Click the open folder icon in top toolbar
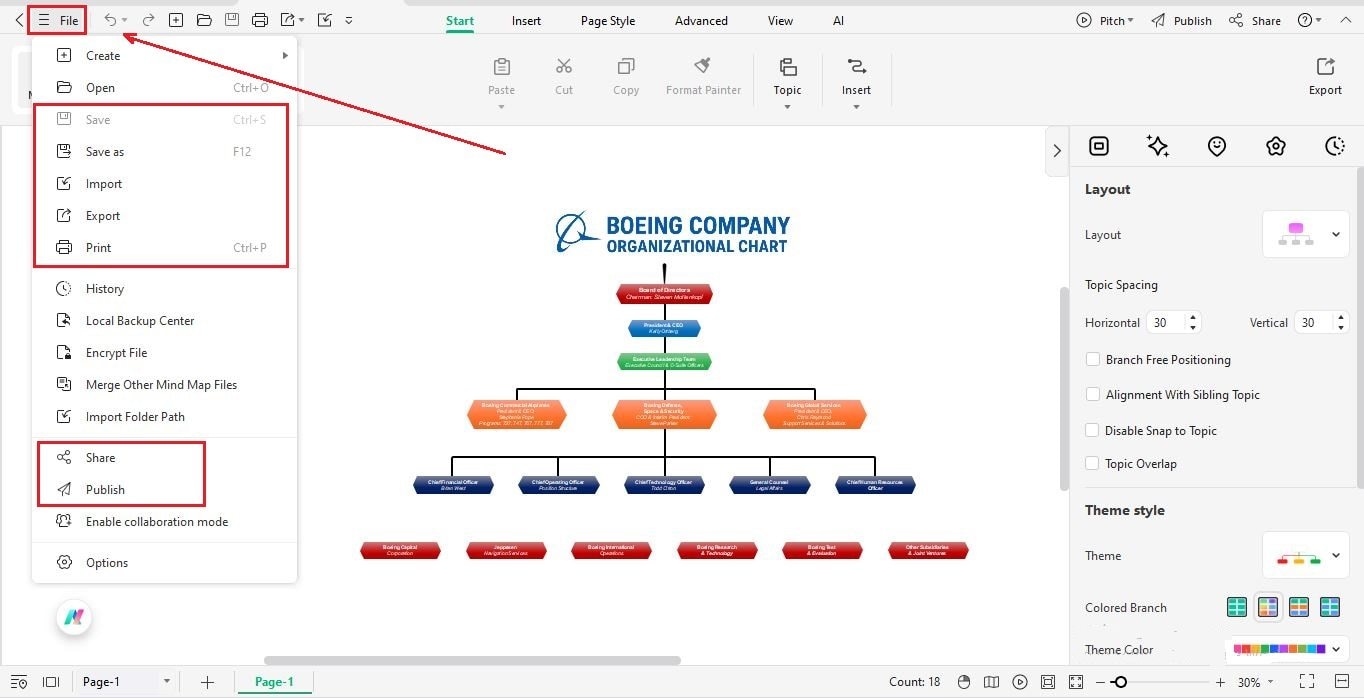This screenshot has height=698, width=1364. (204, 20)
